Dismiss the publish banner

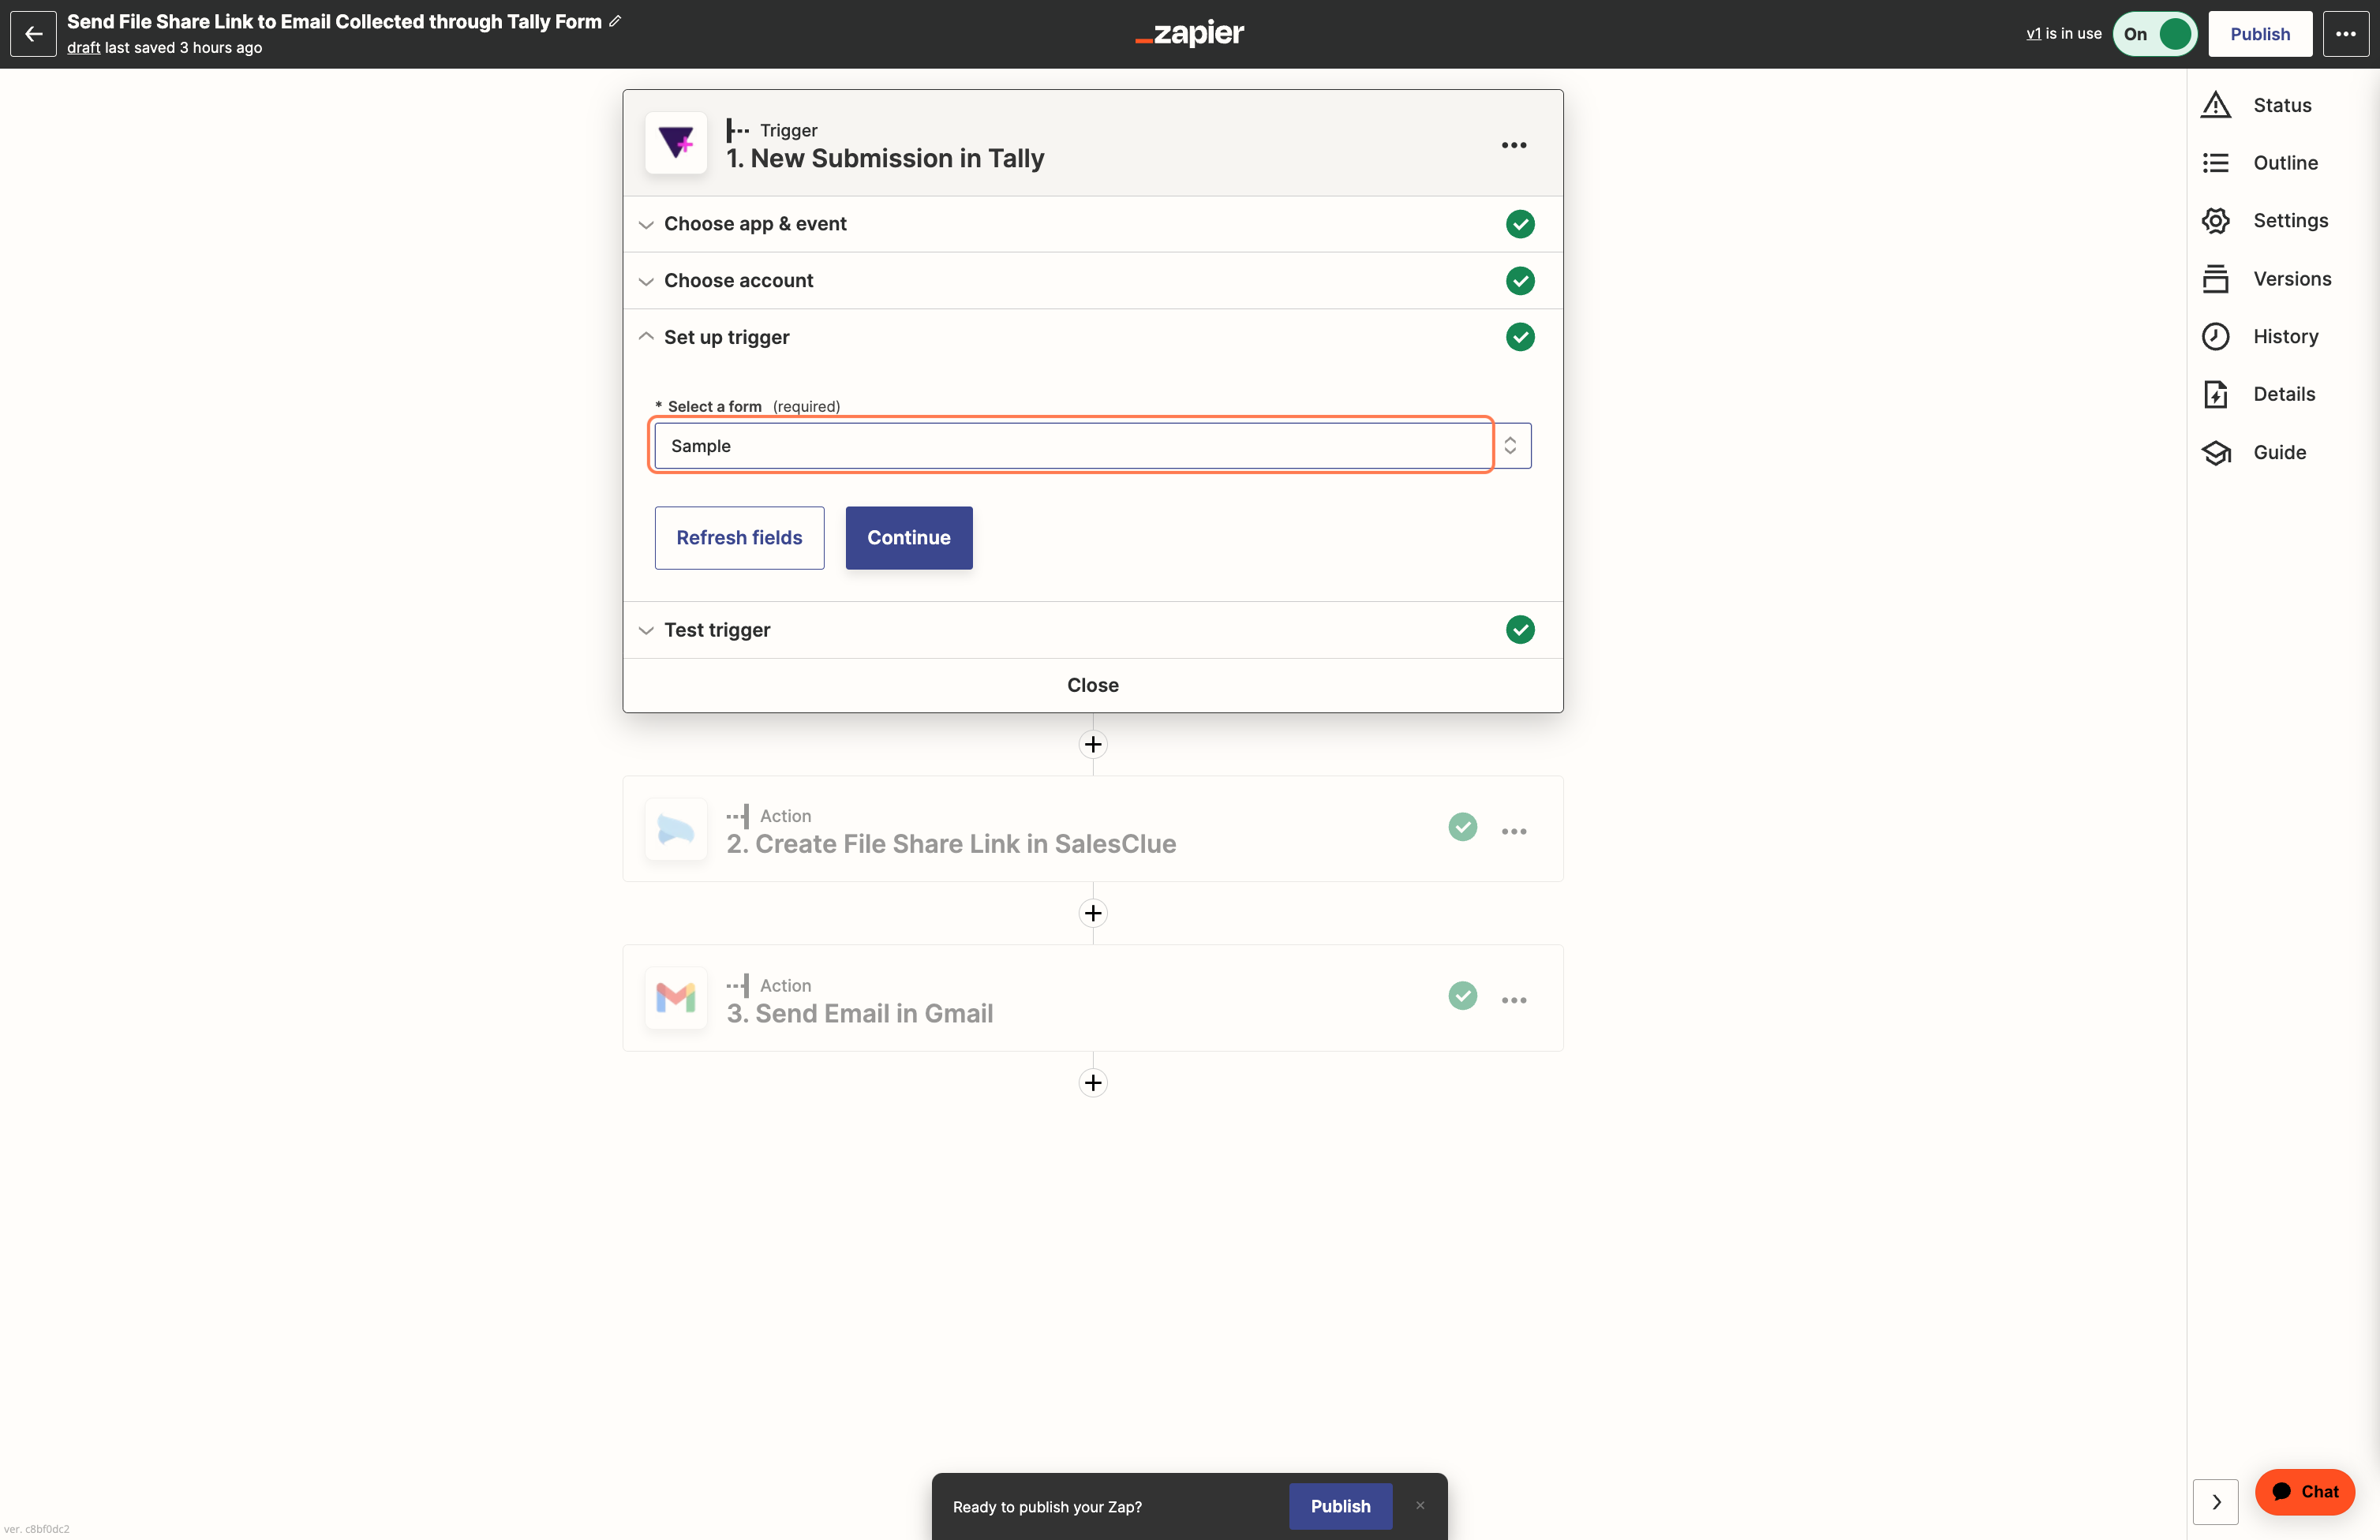(x=1420, y=1505)
